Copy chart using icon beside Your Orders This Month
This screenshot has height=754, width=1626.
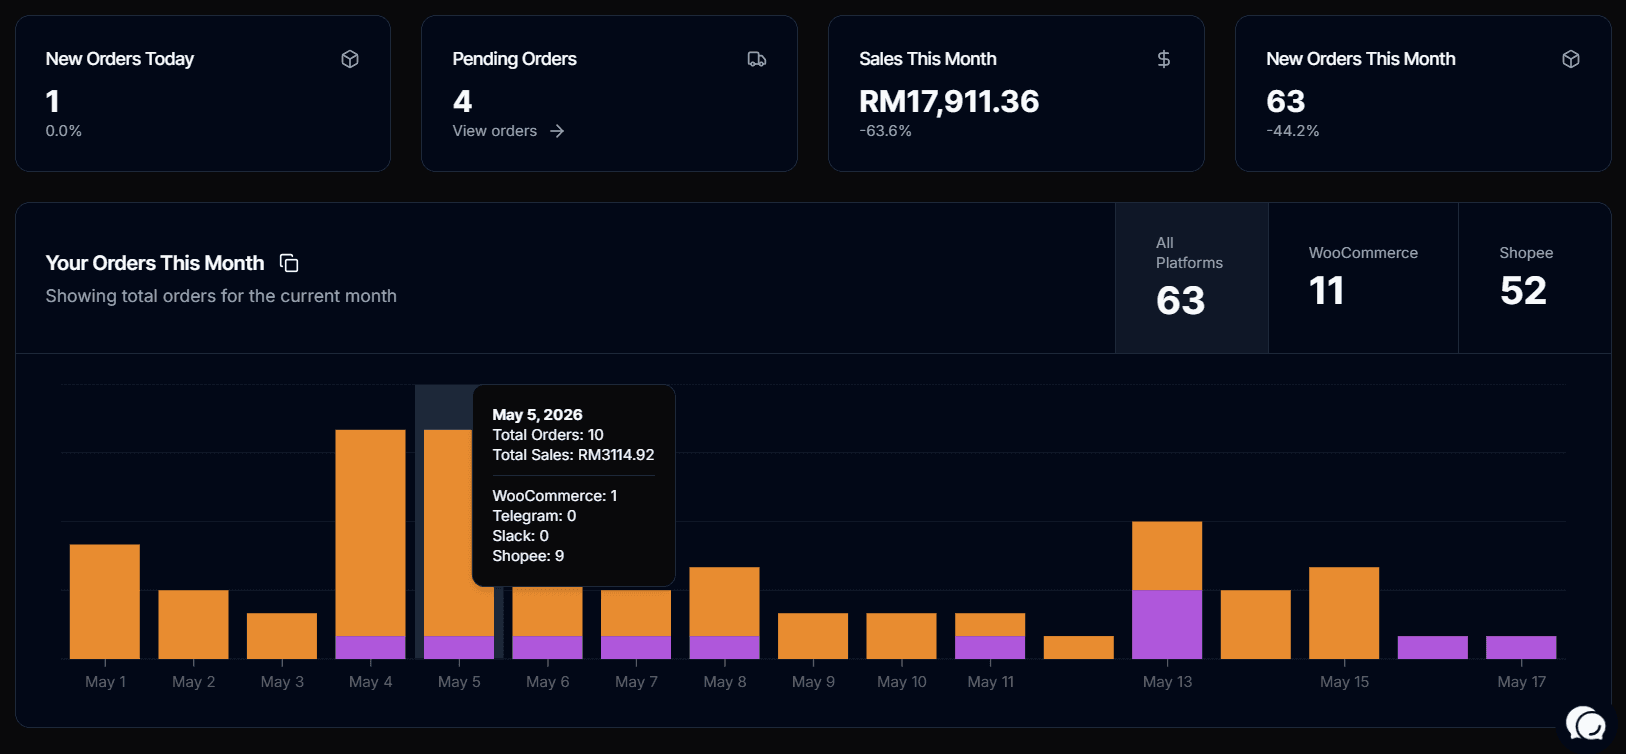point(289,263)
